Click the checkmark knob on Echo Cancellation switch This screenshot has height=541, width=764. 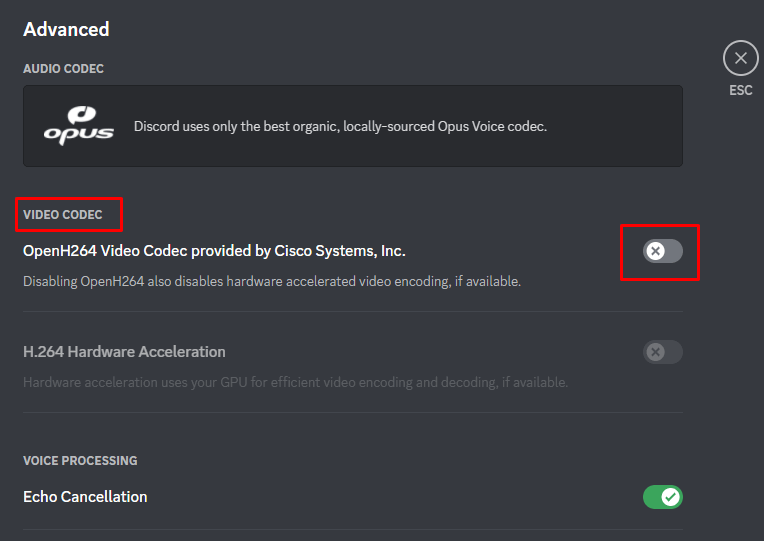pos(671,497)
